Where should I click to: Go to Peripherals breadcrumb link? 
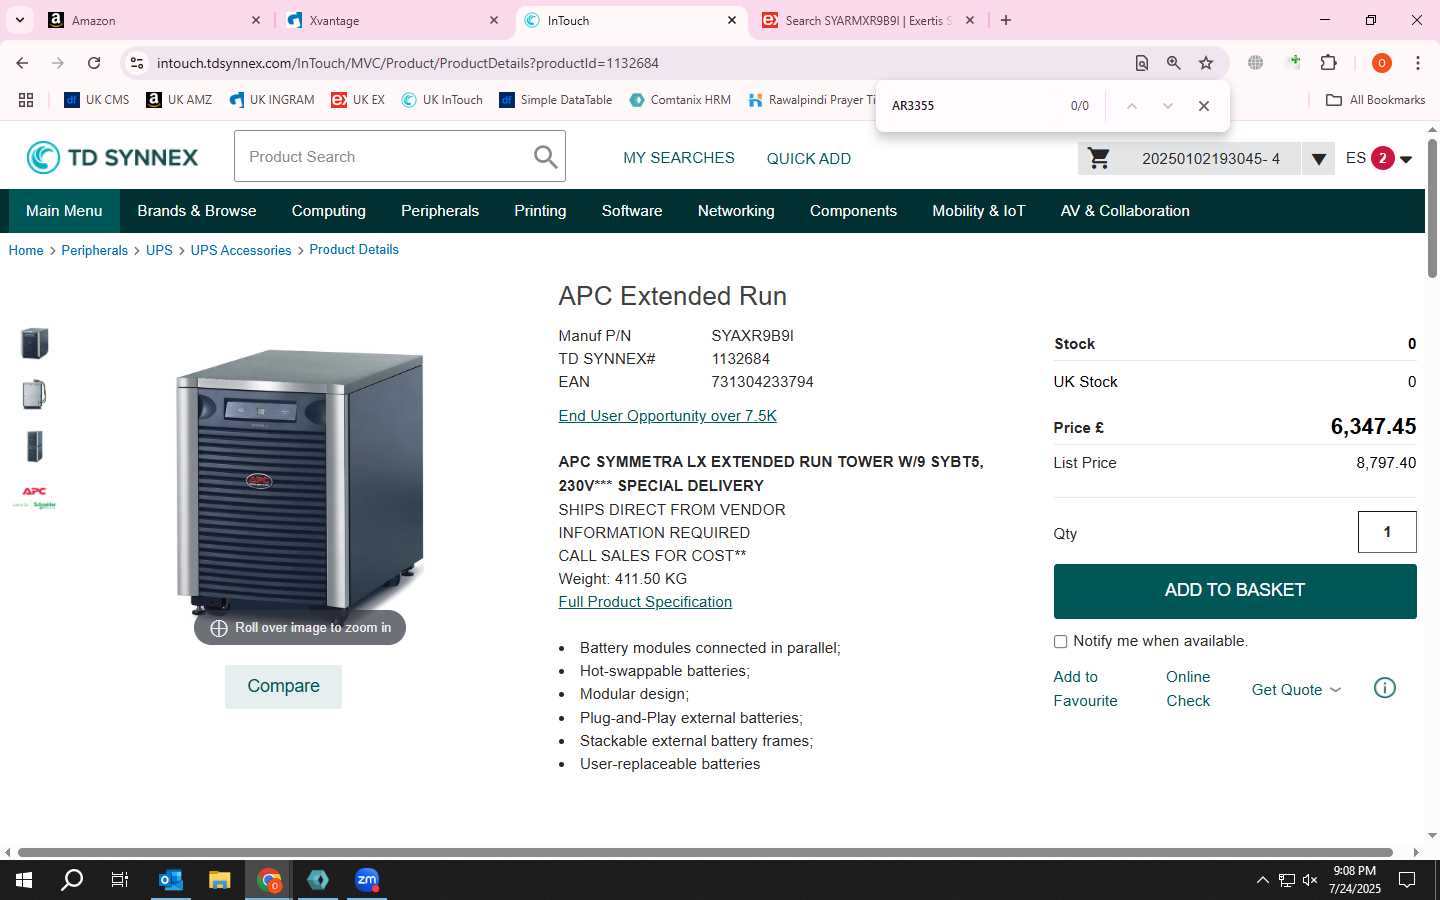pyautogui.click(x=95, y=250)
